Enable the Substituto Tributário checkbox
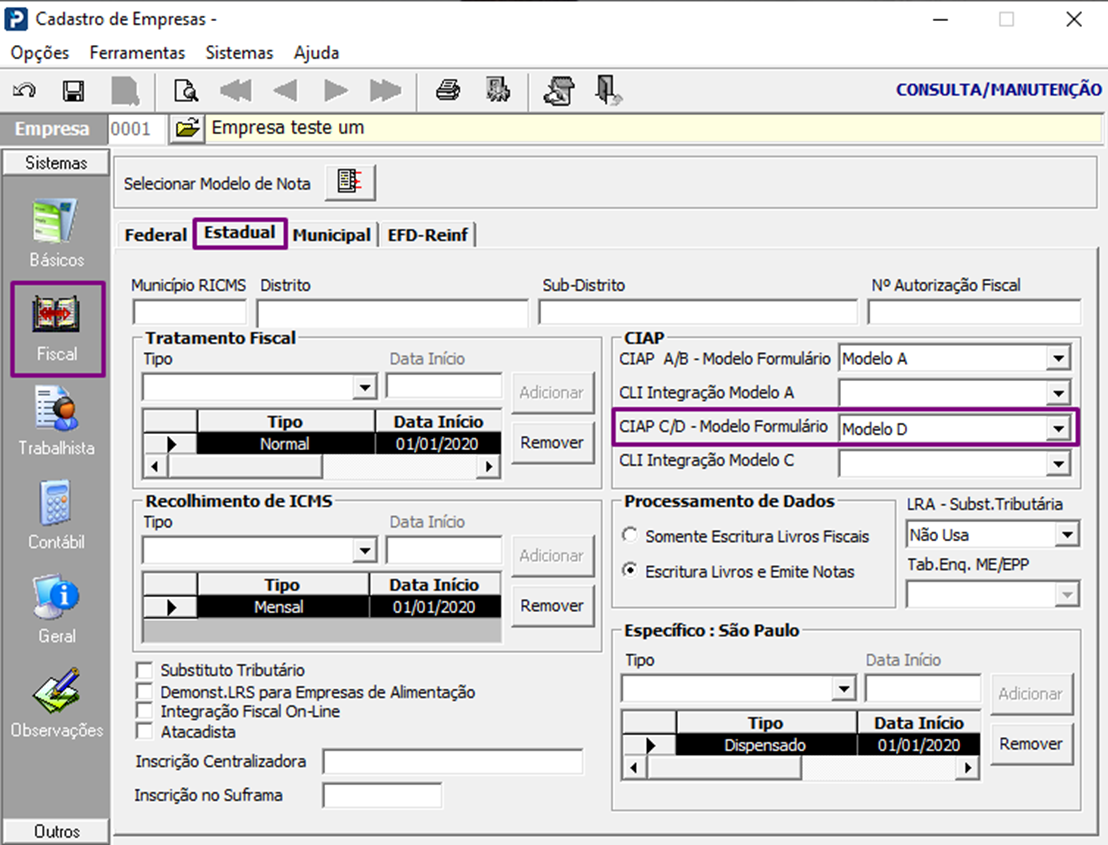Viewport: 1108px width, 845px height. pos(145,670)
